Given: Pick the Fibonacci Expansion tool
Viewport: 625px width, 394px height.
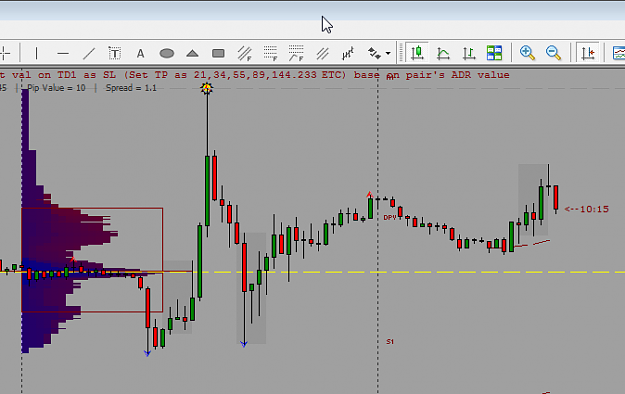Looking at the screenshot, I should tap(296, 53).
